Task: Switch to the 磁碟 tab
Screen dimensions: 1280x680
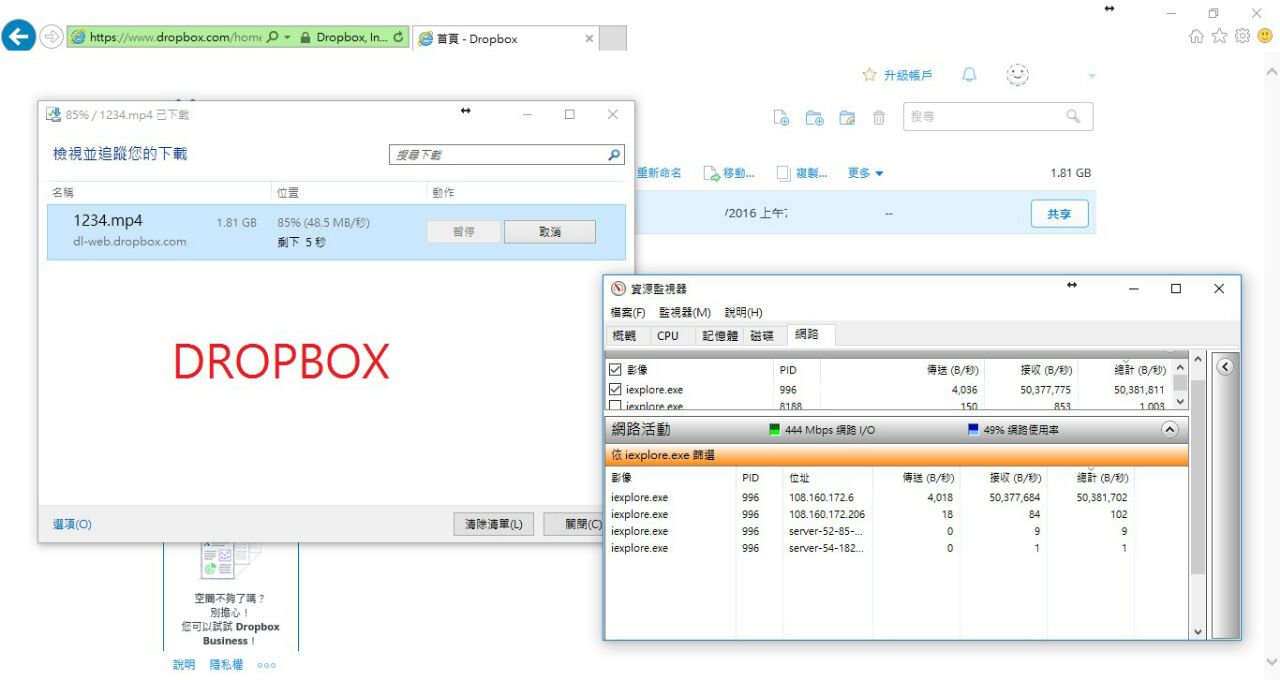Action: click(762, 336)
